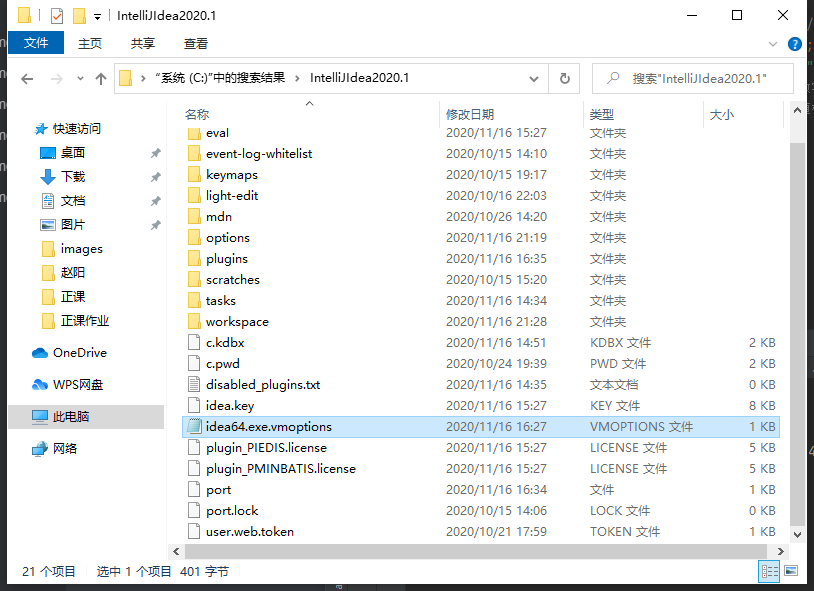Viewport: 814px width, 591px height.
Task: Click the New folder quick access icon
Action: point(79,16)
